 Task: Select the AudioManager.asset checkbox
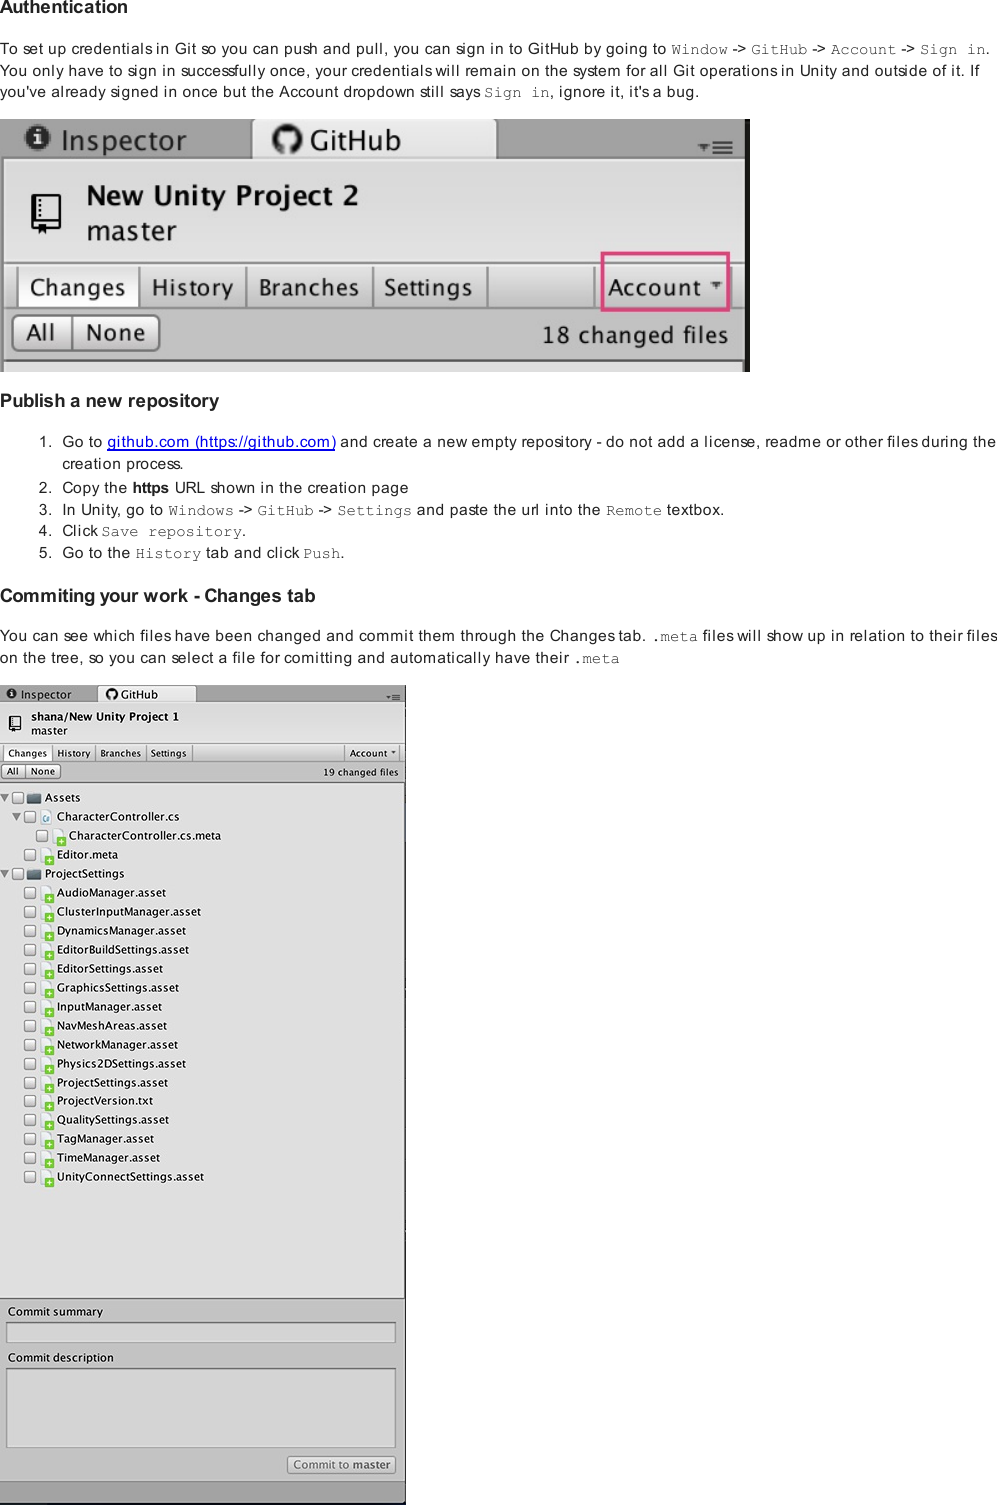coord(30,893)
